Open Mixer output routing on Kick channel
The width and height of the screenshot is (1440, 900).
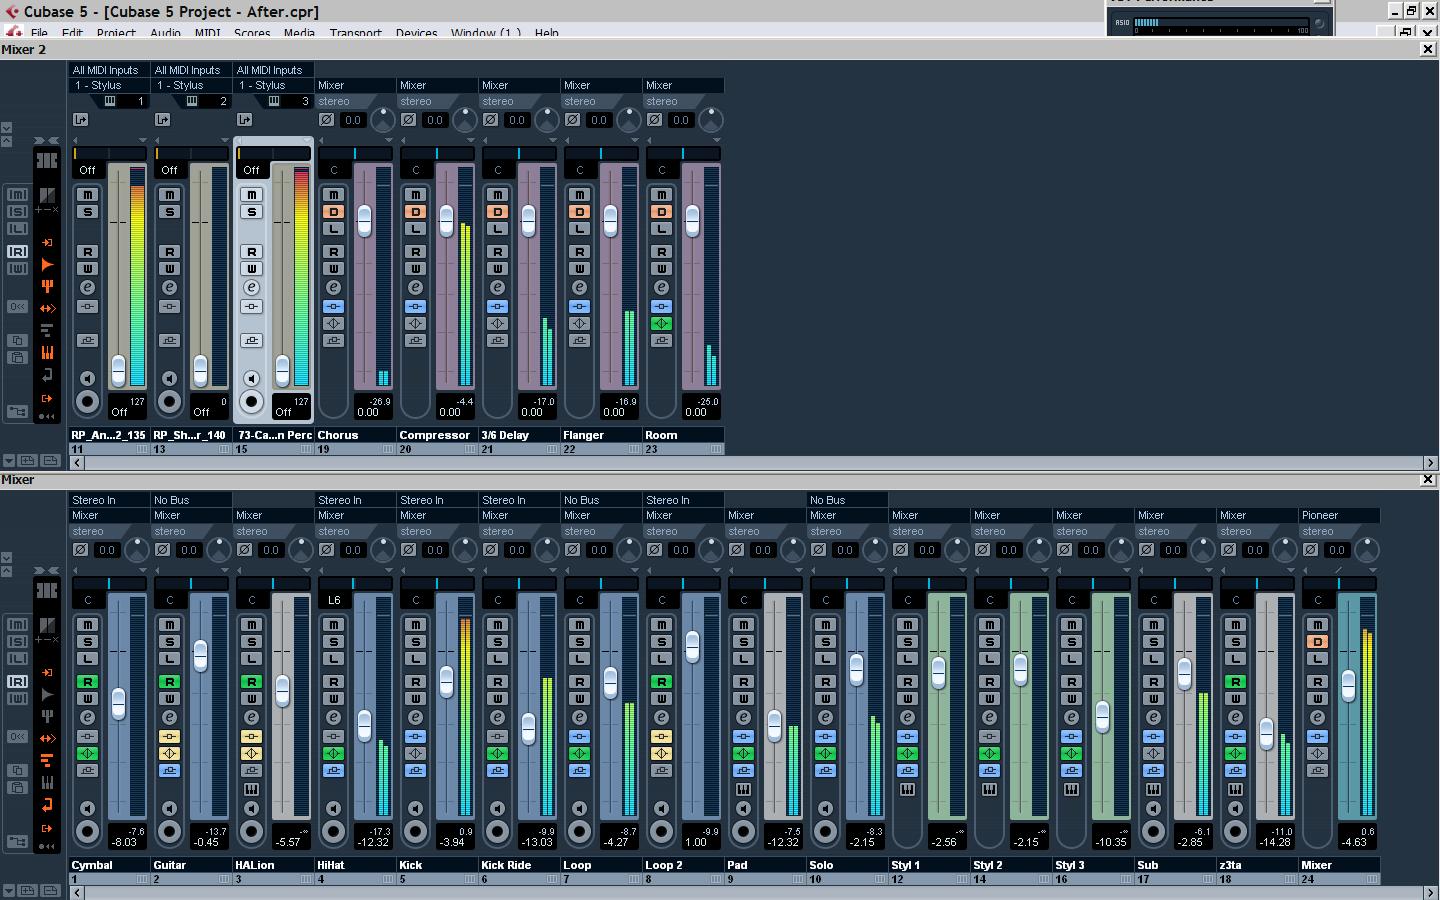pyautogui.click(x=437, y=515)
